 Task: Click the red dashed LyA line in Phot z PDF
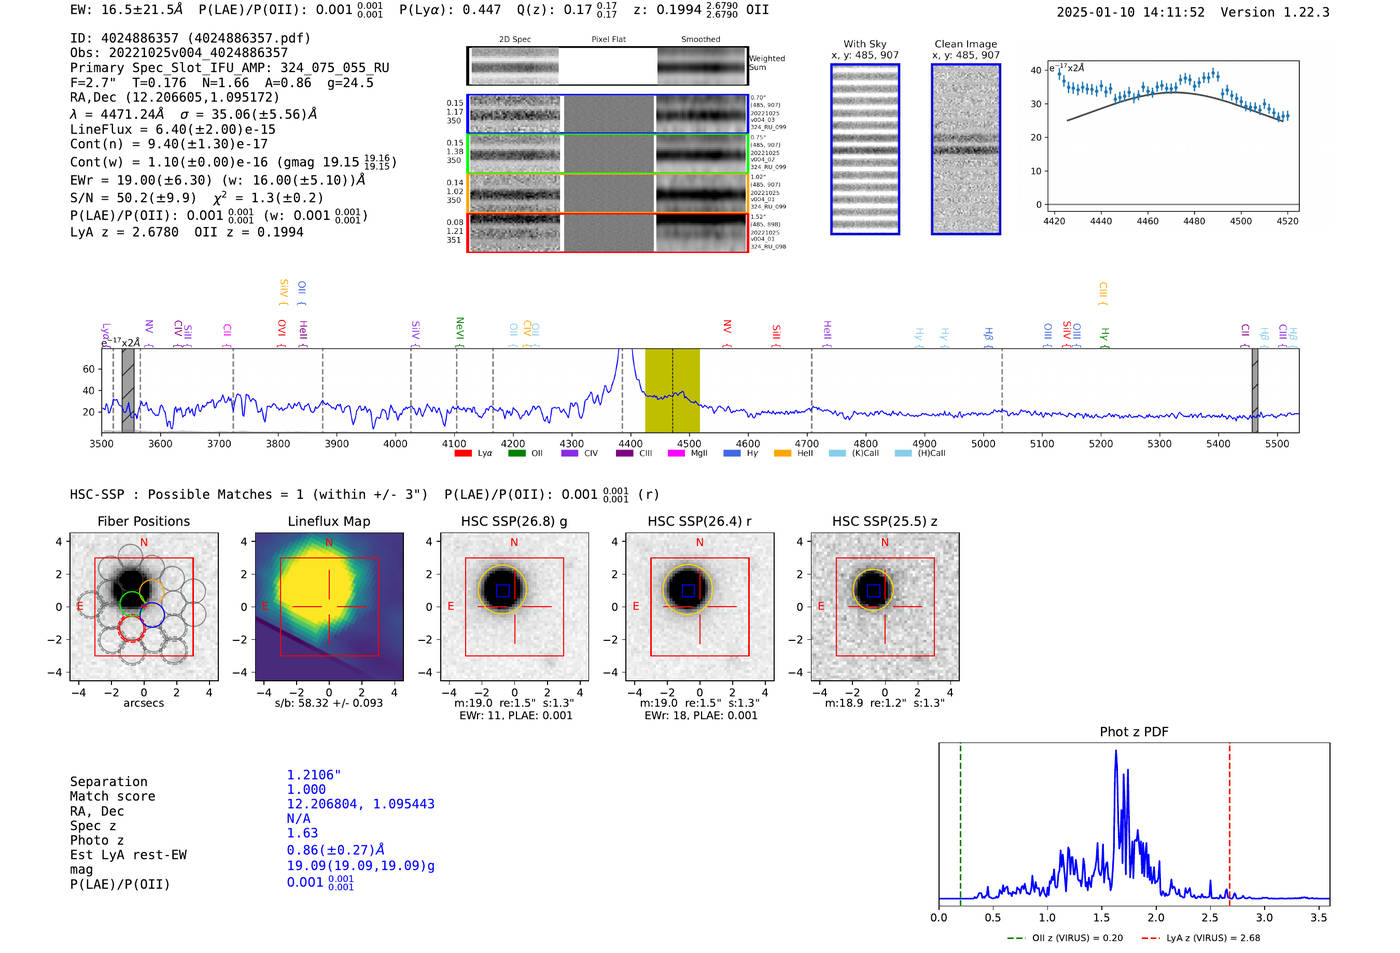click(1230, 825)
